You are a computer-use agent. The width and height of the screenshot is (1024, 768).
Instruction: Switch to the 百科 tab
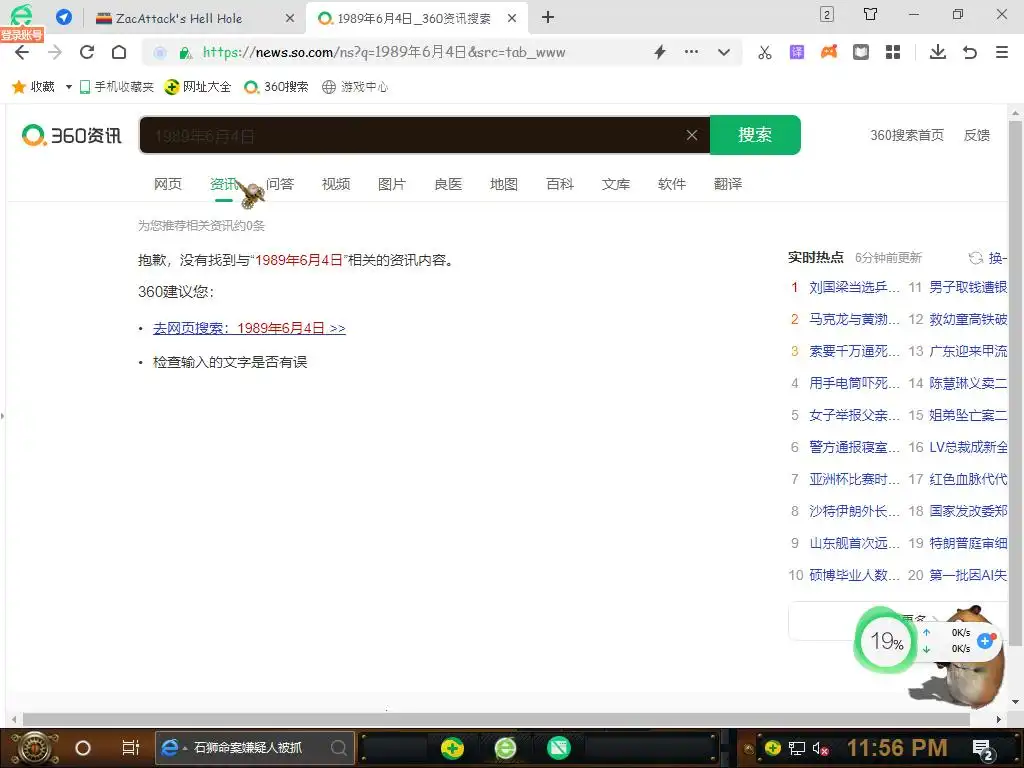pos(560,184)
